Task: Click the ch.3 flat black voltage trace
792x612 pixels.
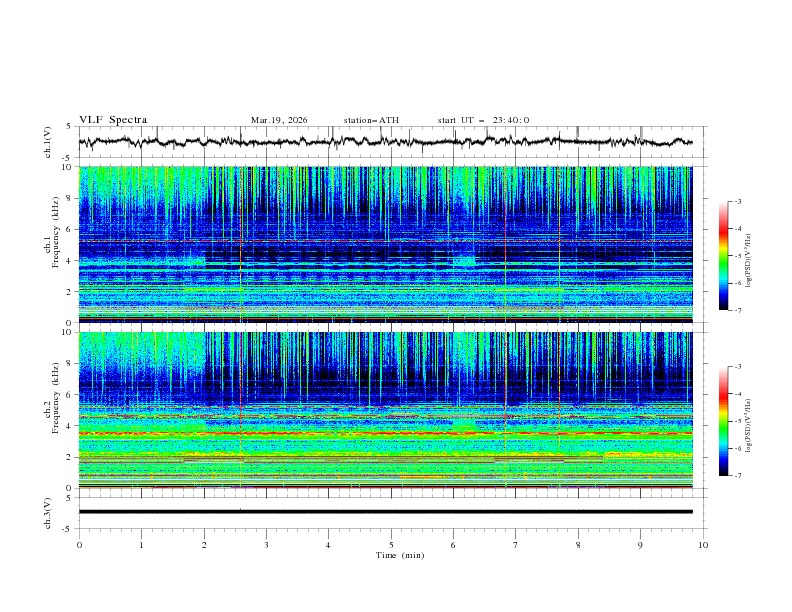Action: coord(385,512)
